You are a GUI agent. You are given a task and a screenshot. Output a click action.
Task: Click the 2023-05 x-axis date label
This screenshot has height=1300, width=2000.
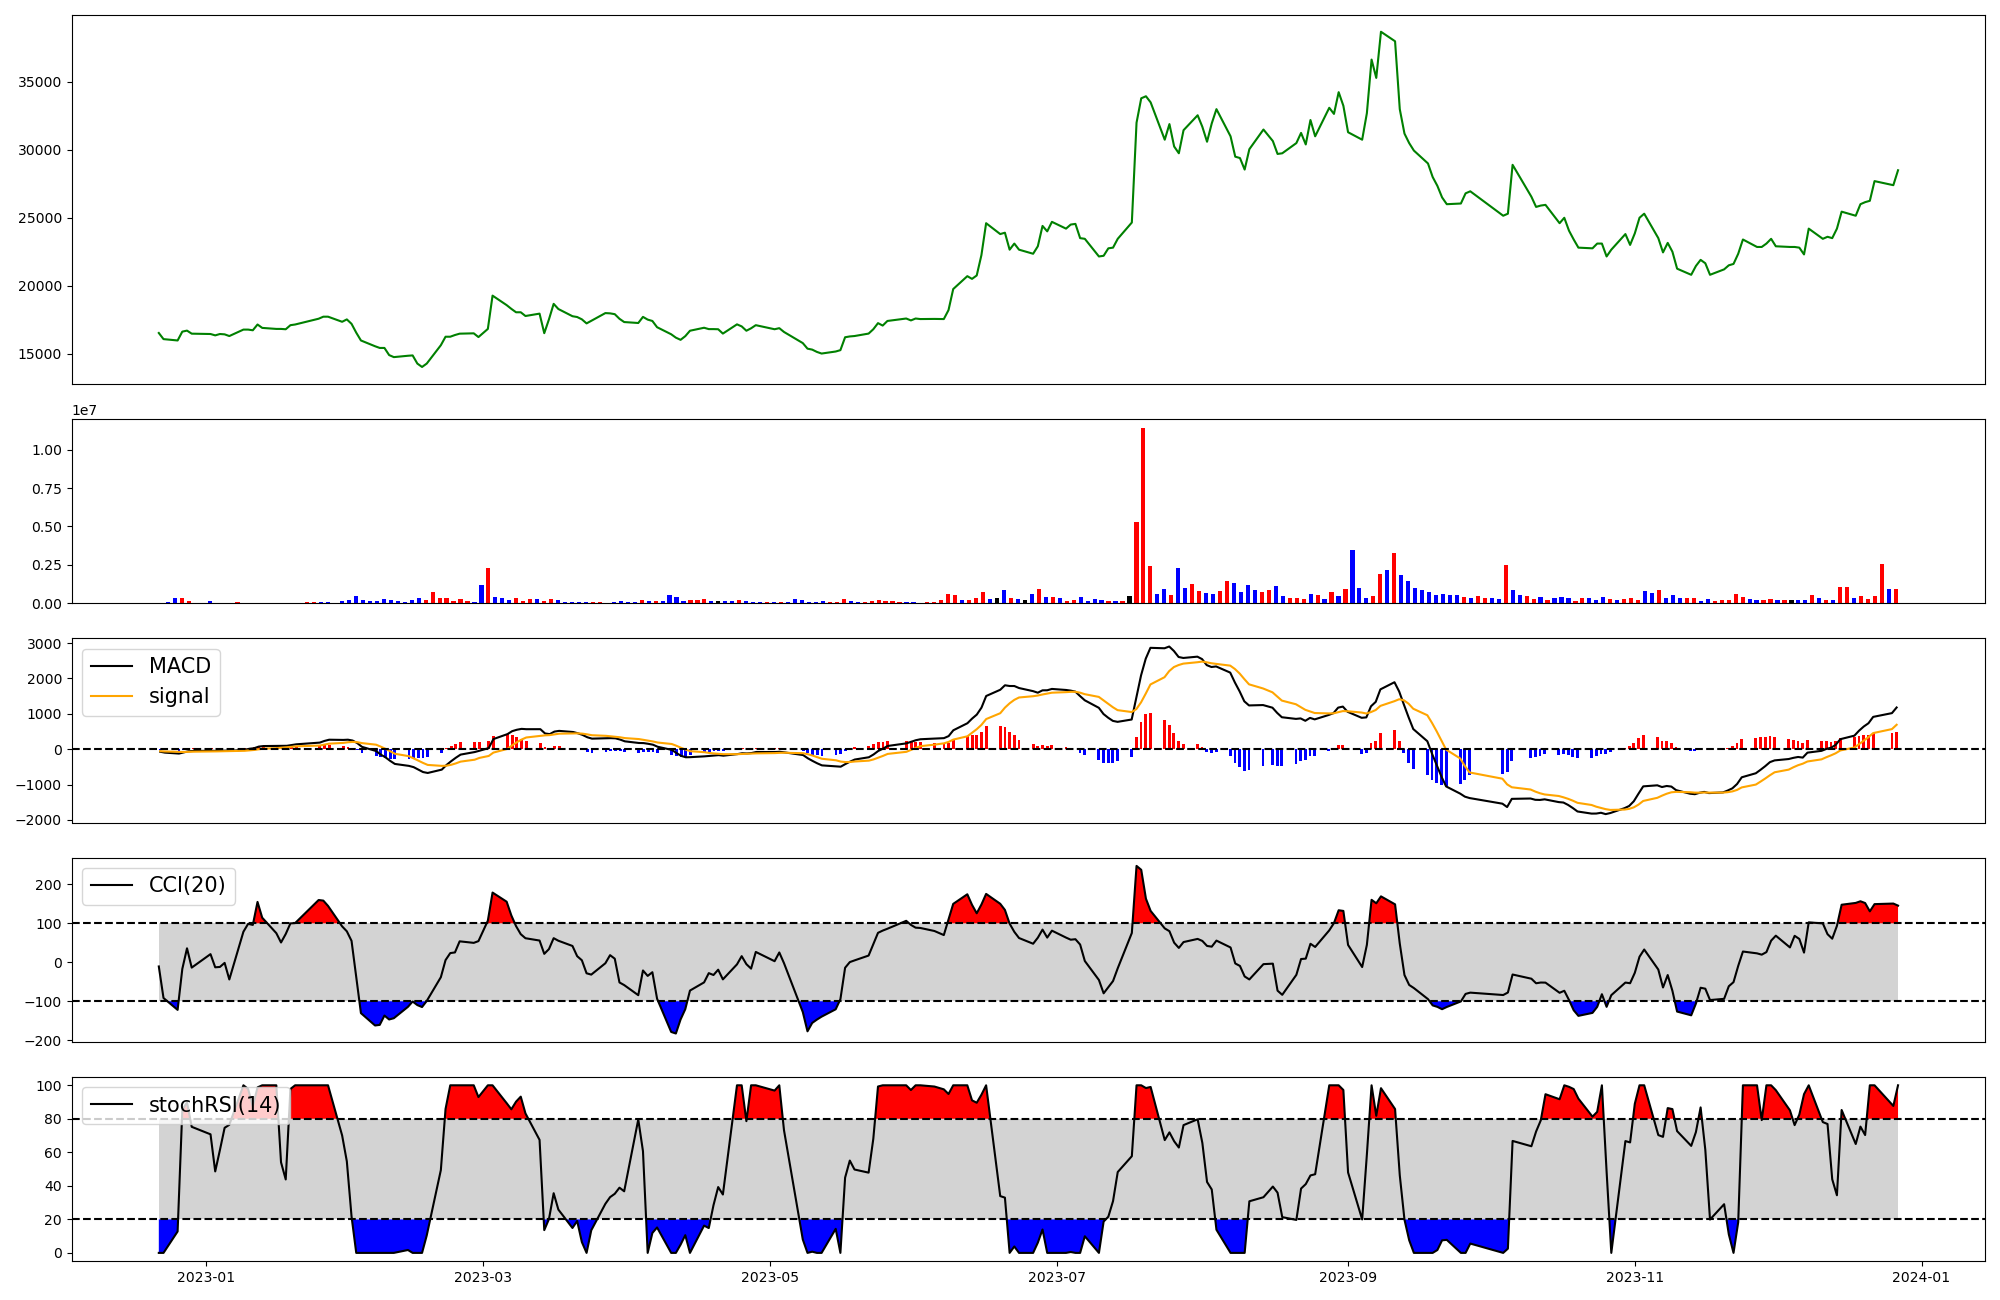point(770,1277)
